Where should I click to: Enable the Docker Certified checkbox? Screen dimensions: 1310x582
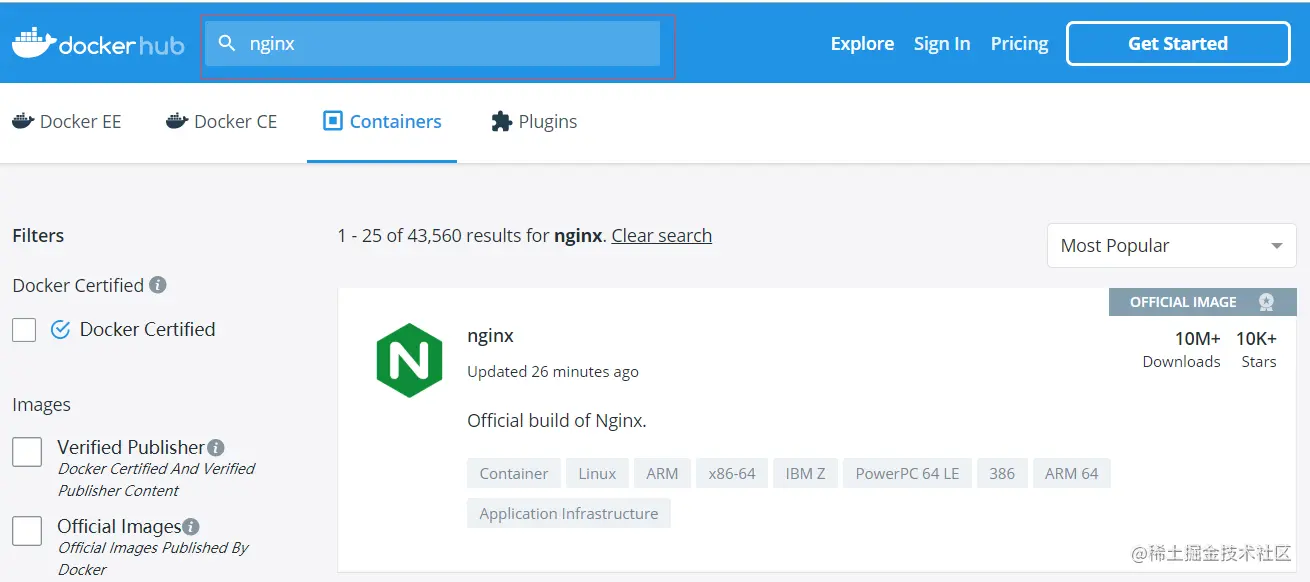(x=25, y=330)
